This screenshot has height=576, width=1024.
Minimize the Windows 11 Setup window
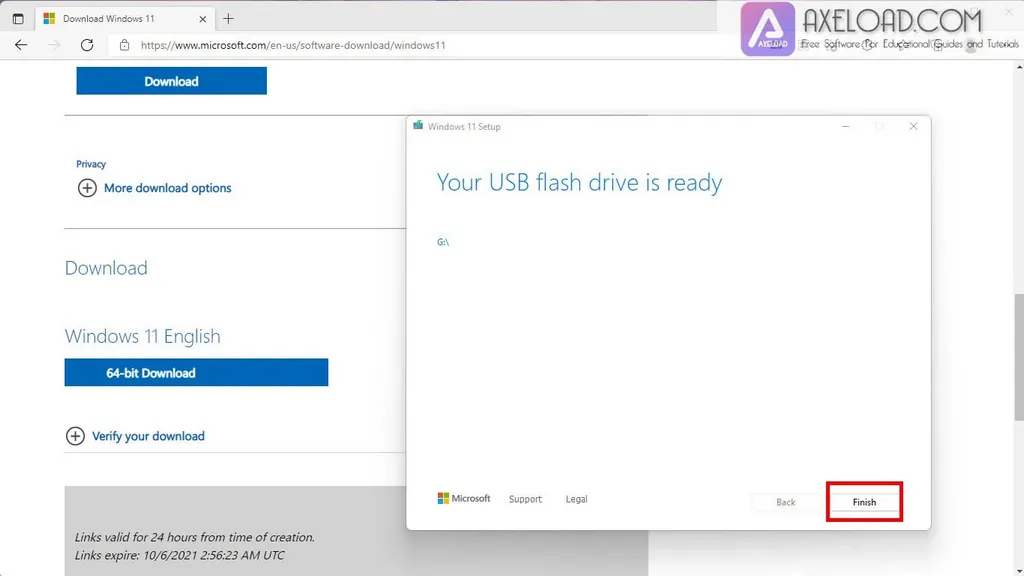click(x=846, y=126)
